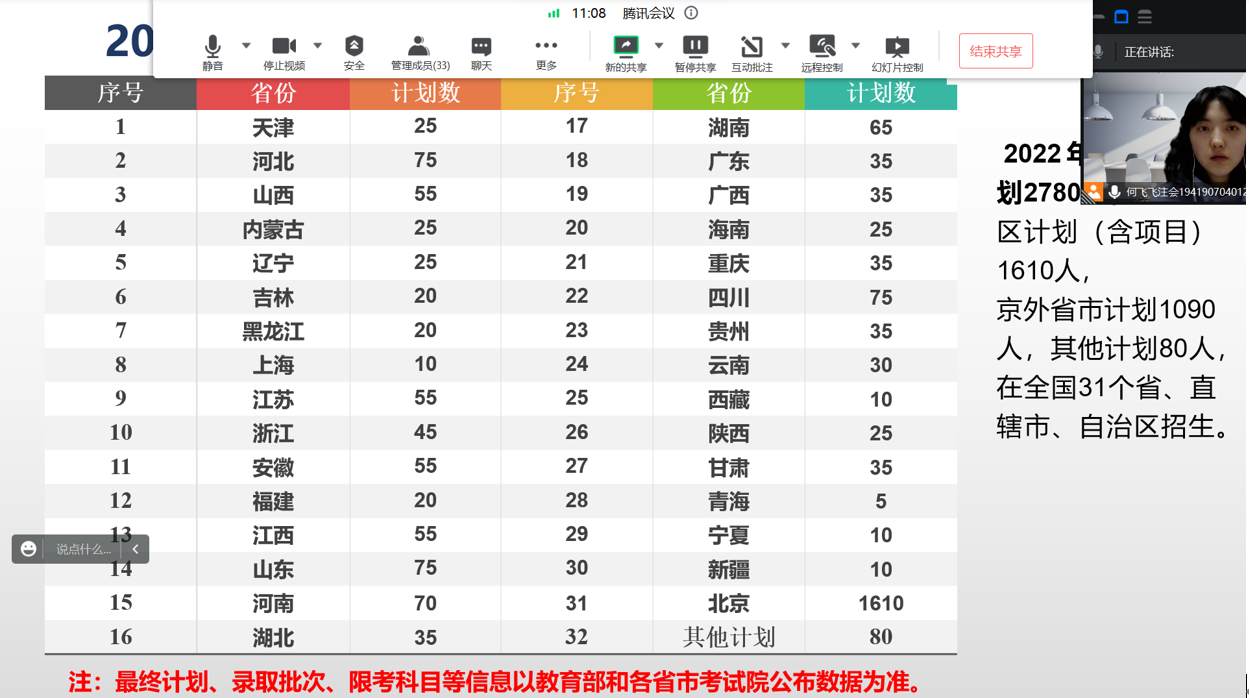Screen dimensions: 1249x698
Task: Stop video using the camera icon
Action: 284,47
